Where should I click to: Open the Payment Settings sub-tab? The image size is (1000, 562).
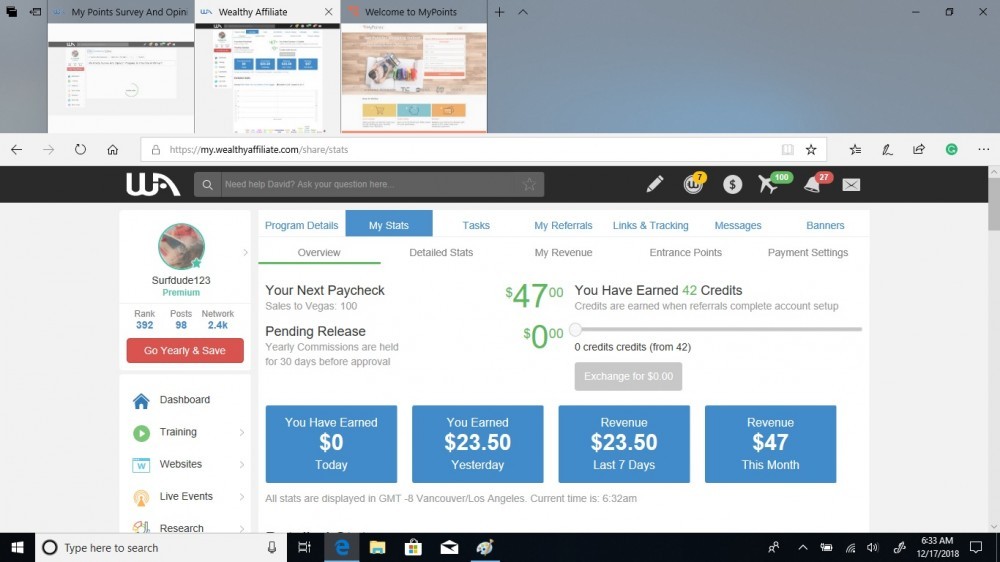click(807, 253)
